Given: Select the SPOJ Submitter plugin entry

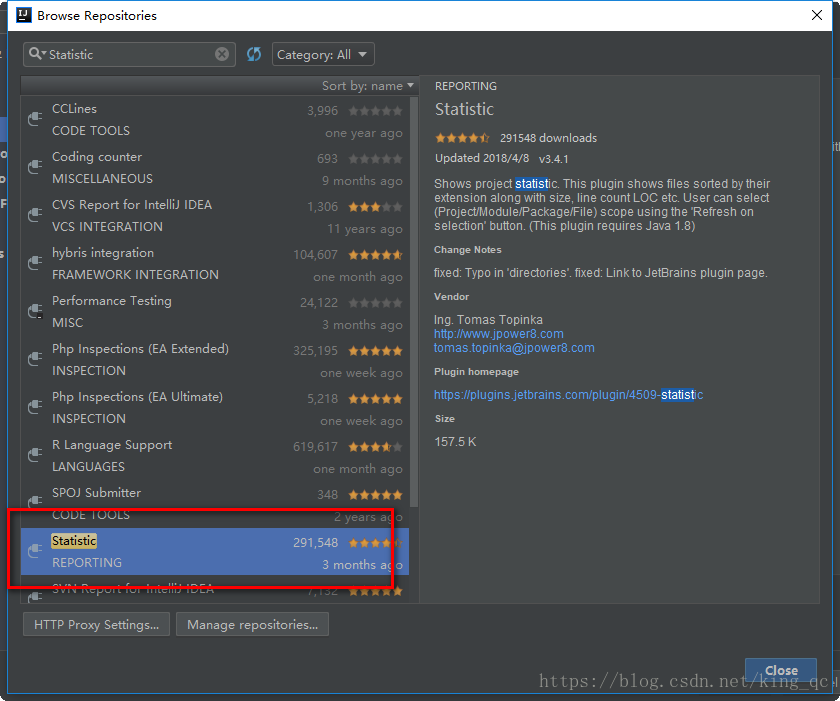Looking at the screenshot, I should [x=96, y=493].
